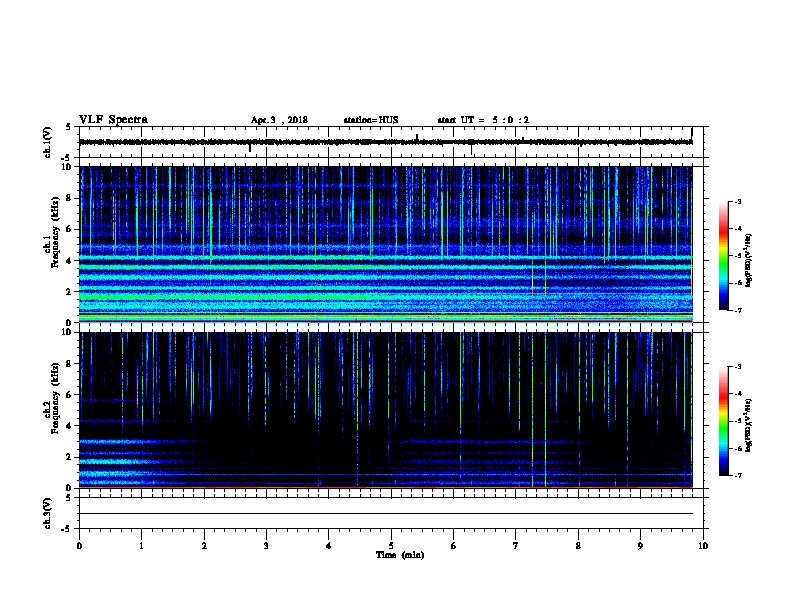Image resolution: width=792 pixels, height=612 pixels.
Task: Click time axis tick label "7"
Action: (515, 546)
